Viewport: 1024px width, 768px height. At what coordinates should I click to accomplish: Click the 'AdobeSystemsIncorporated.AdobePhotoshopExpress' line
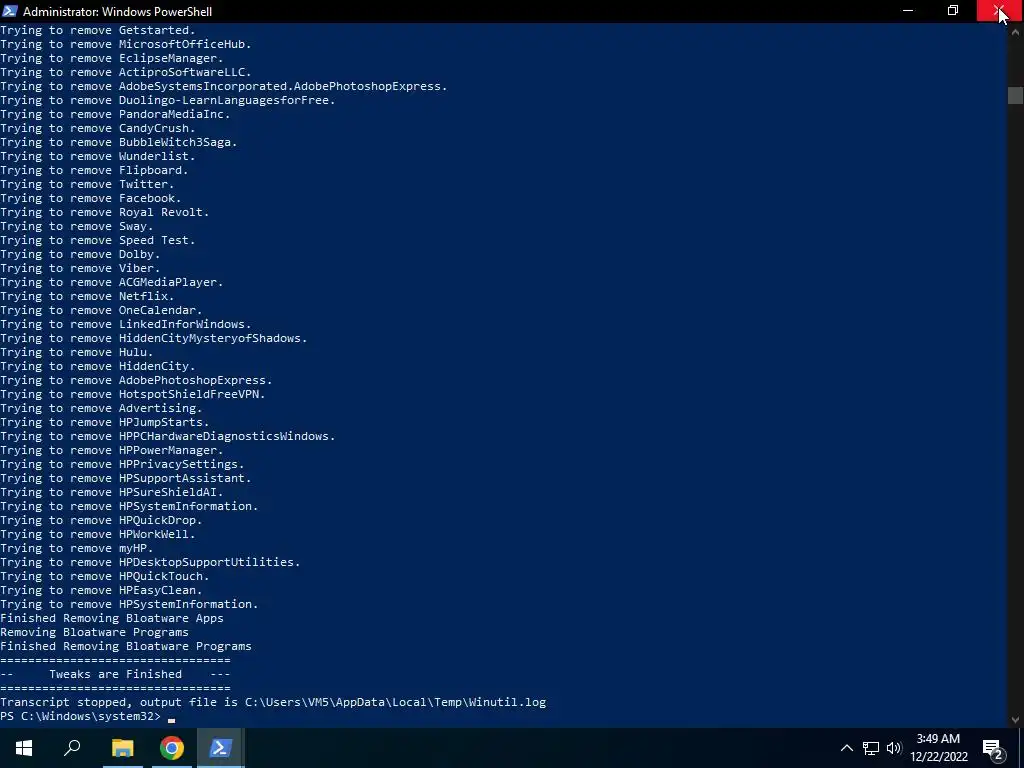coord(223,86)
